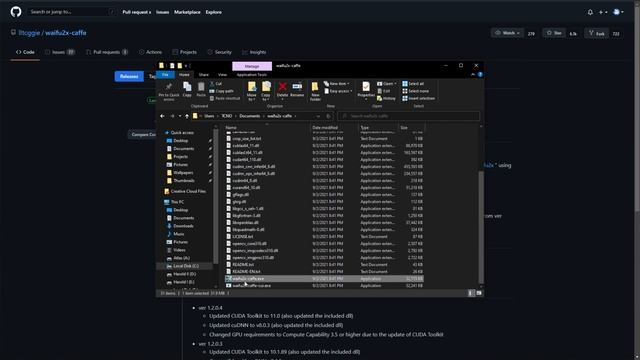
Task: Open the GitHub logo home link
Action: click(x=16, y=12)
